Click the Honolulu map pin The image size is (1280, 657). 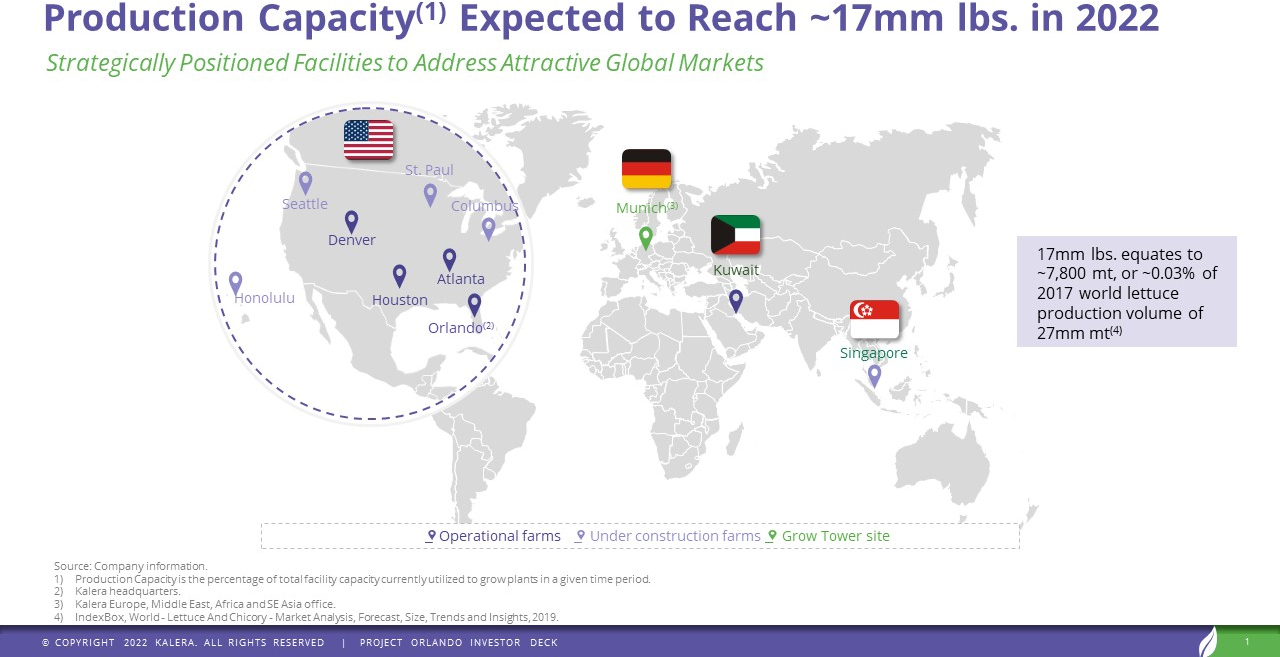(235, 283)
